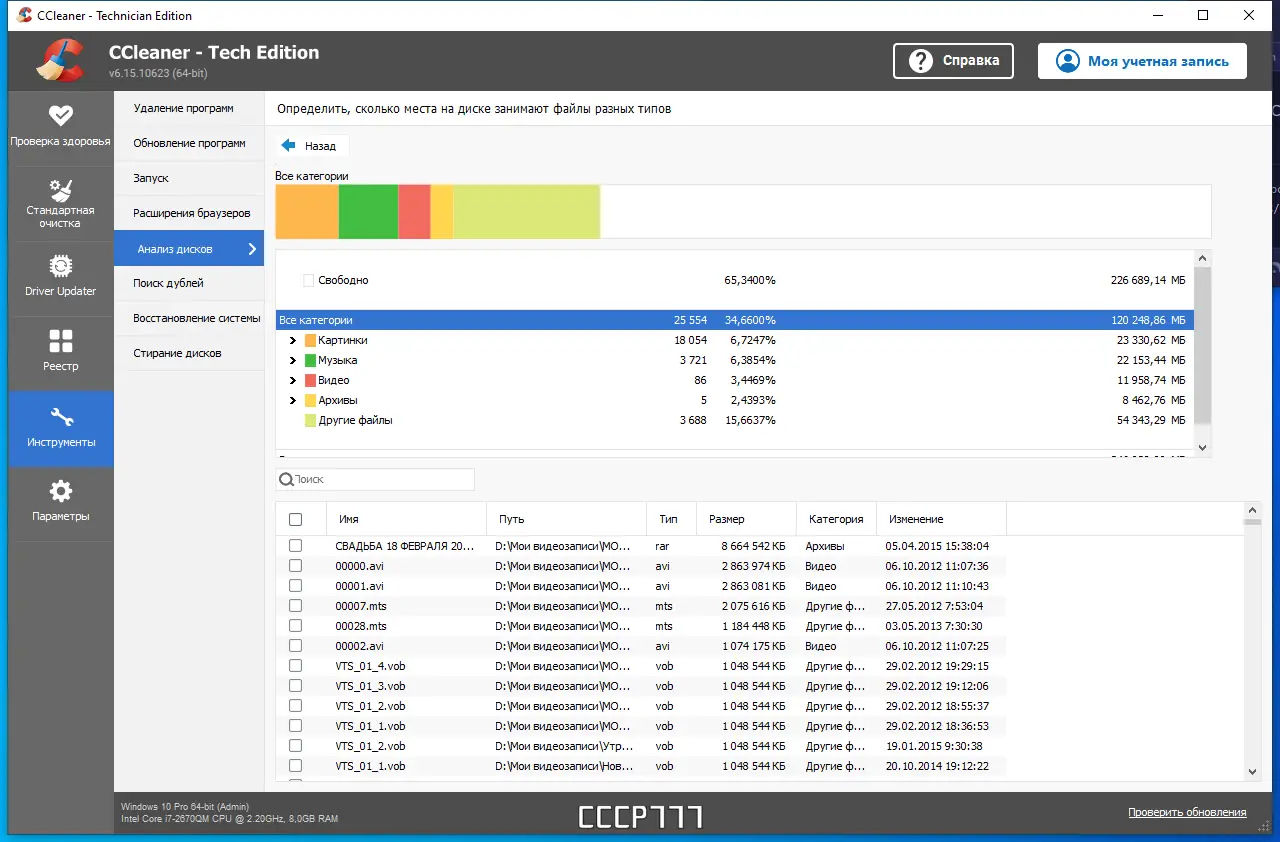Go back with the Назад button

(x=313, y=146)
